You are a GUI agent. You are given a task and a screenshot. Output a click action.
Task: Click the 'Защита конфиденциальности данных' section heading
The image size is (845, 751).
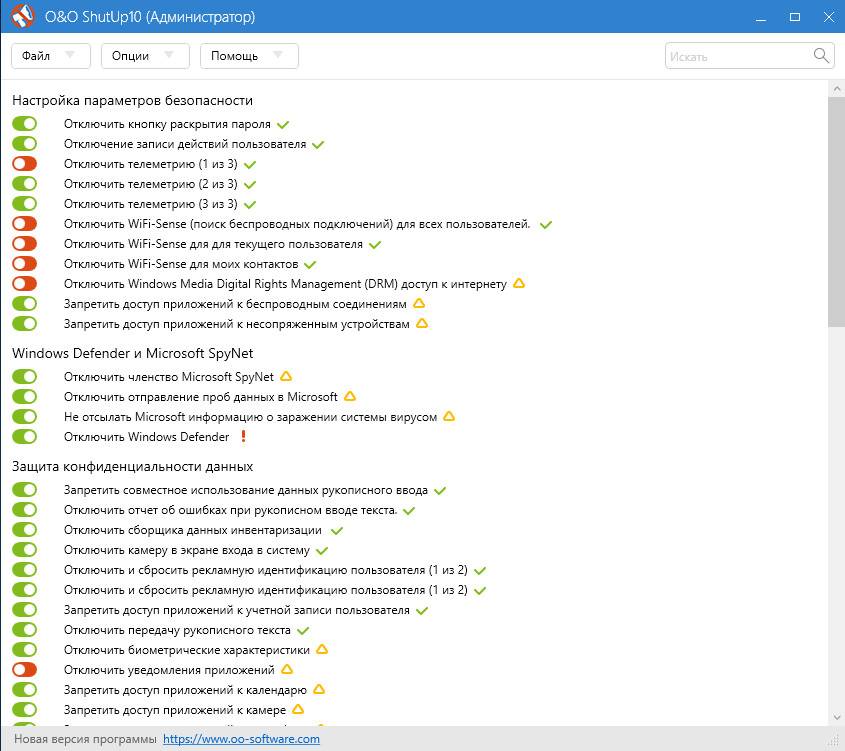click(133, 467)
